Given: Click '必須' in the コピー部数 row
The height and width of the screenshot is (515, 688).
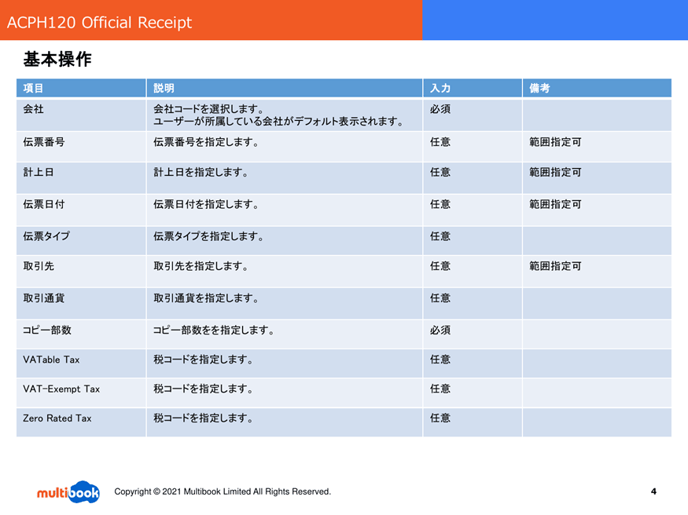Looking at the screenshot, I should pos(440,330).
